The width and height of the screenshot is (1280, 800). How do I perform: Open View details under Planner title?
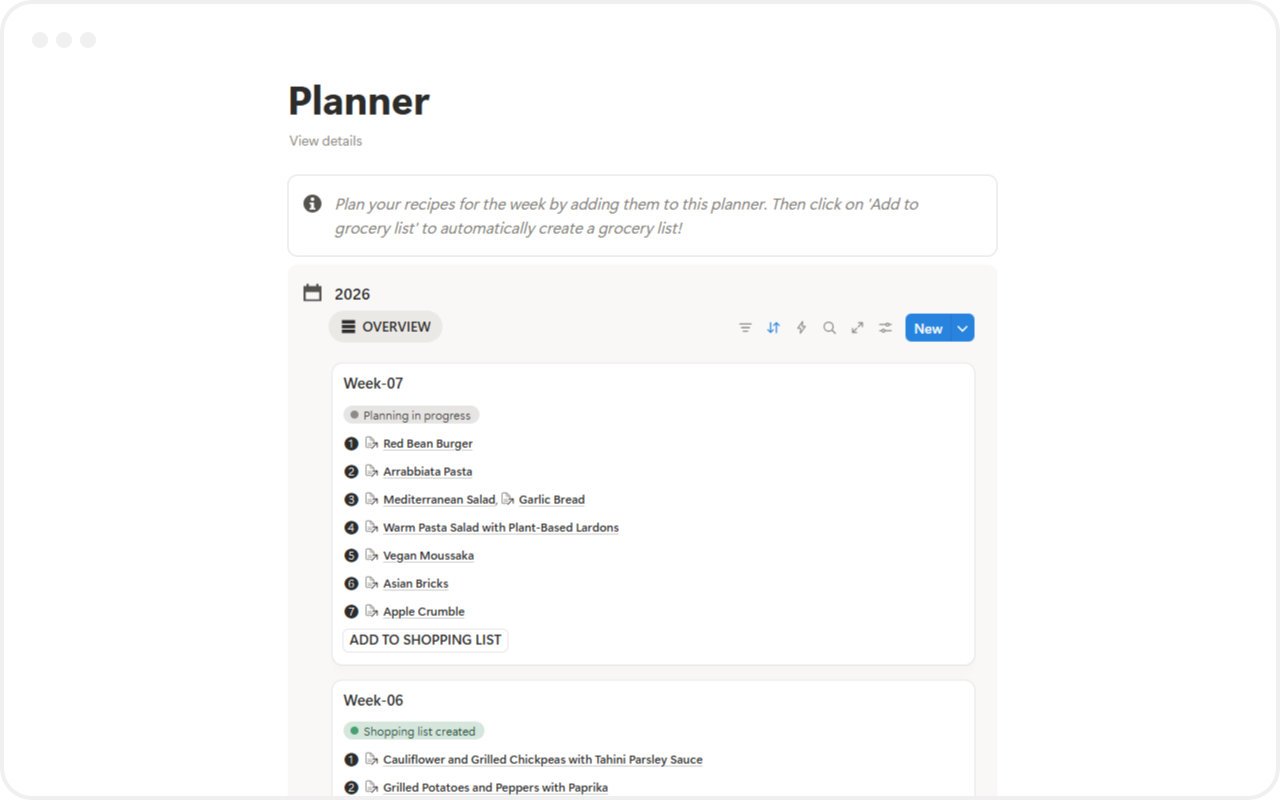click(x=326, y=141)
